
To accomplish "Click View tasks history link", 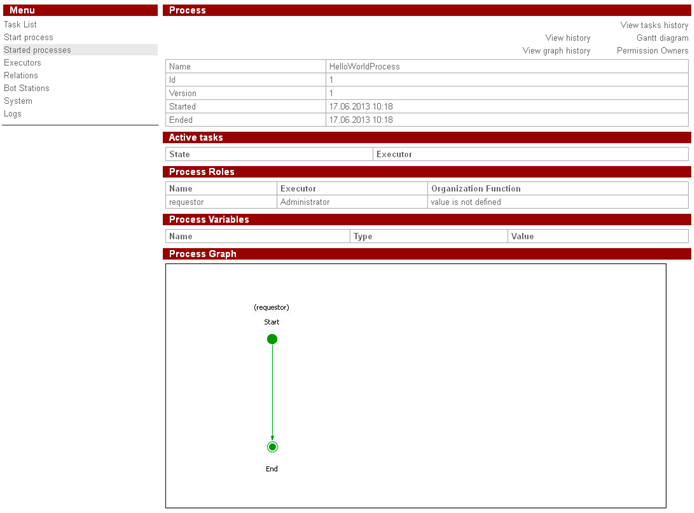I will pyautogui.click(x=654, y=25).
